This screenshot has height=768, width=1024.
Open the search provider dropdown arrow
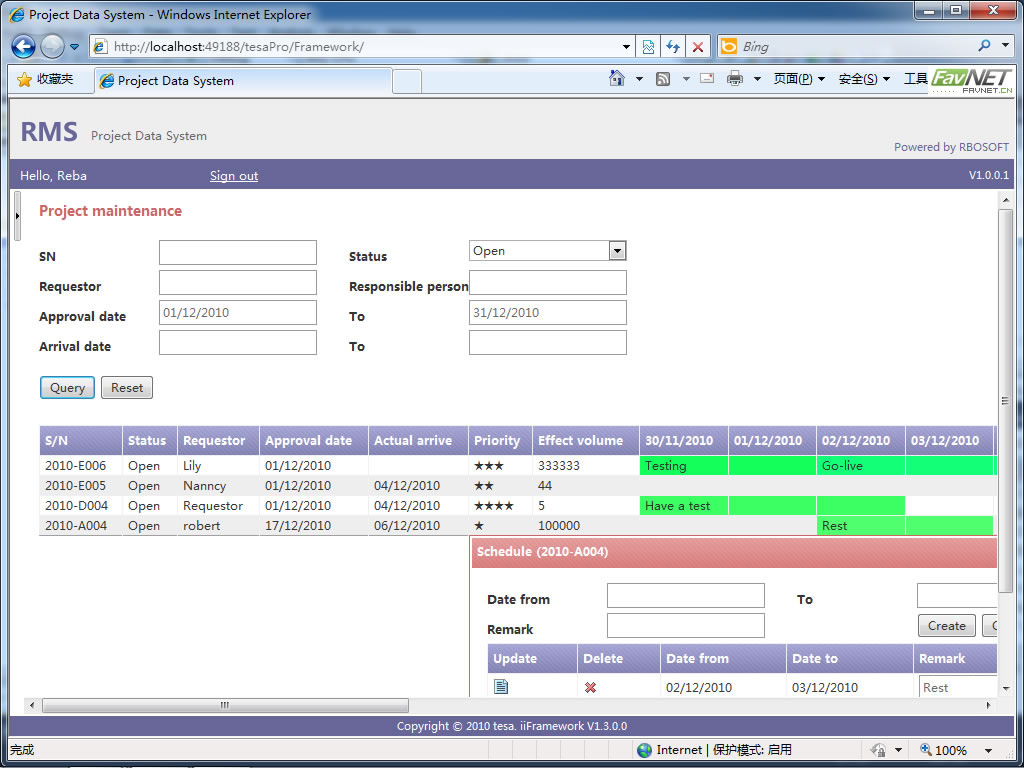(1004, 46)
